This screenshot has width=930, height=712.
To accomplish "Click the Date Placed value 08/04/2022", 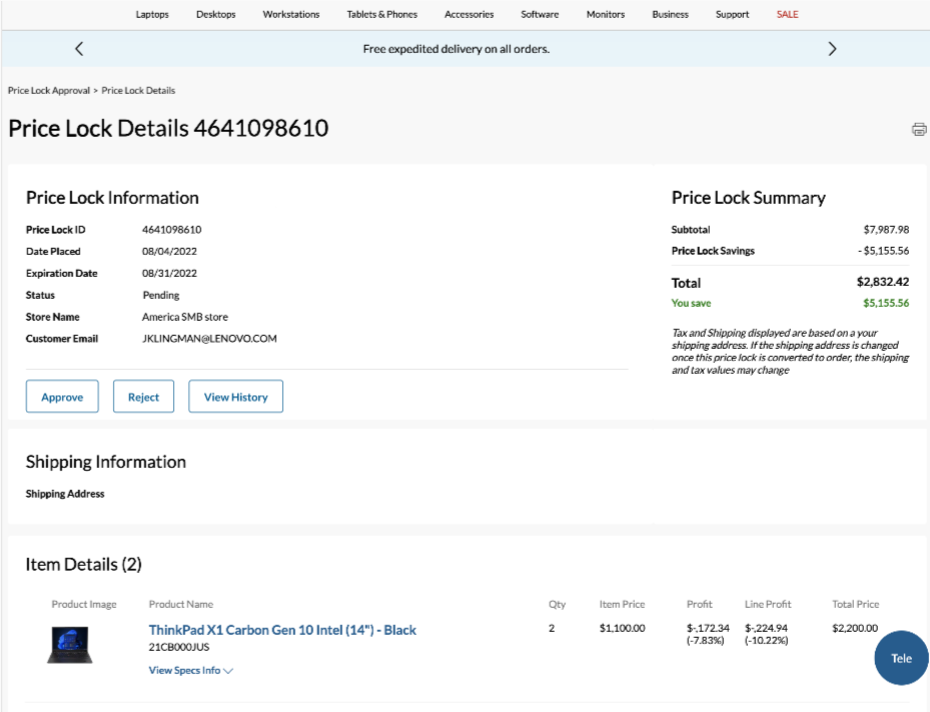I will click(169, 252).
